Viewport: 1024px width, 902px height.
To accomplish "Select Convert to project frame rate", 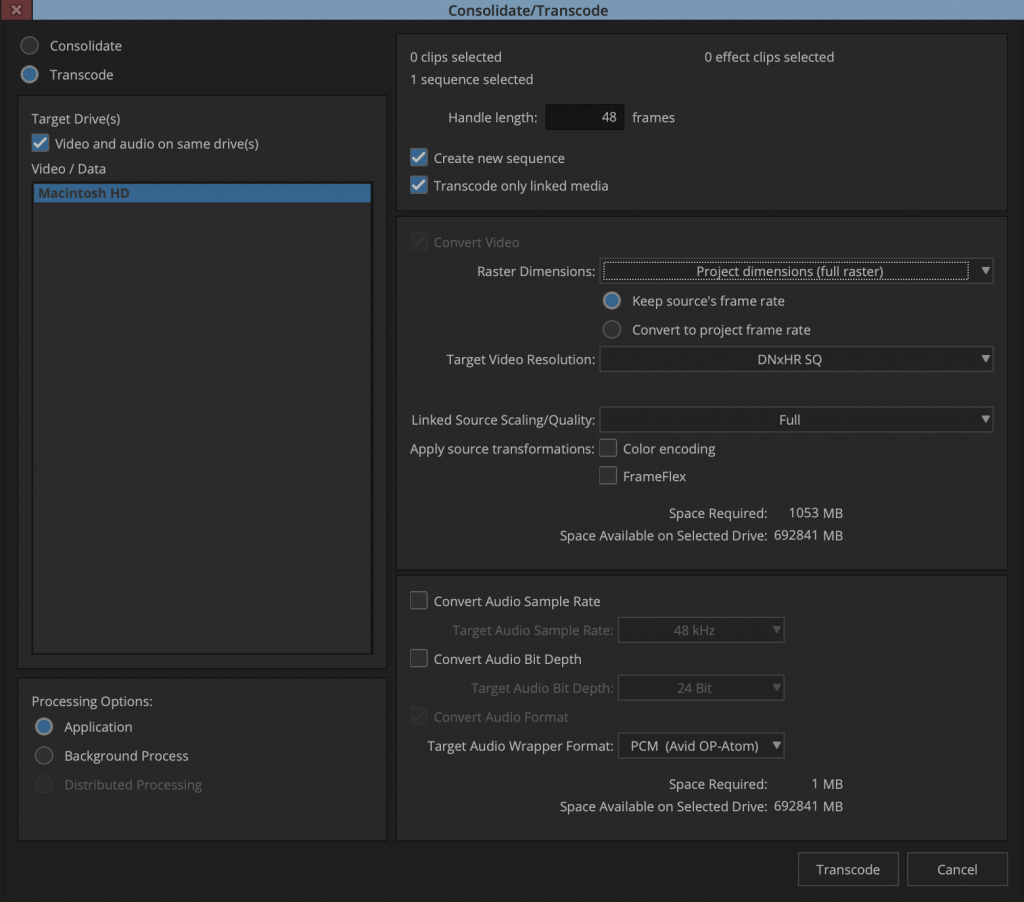I will [x=612, y=330].
